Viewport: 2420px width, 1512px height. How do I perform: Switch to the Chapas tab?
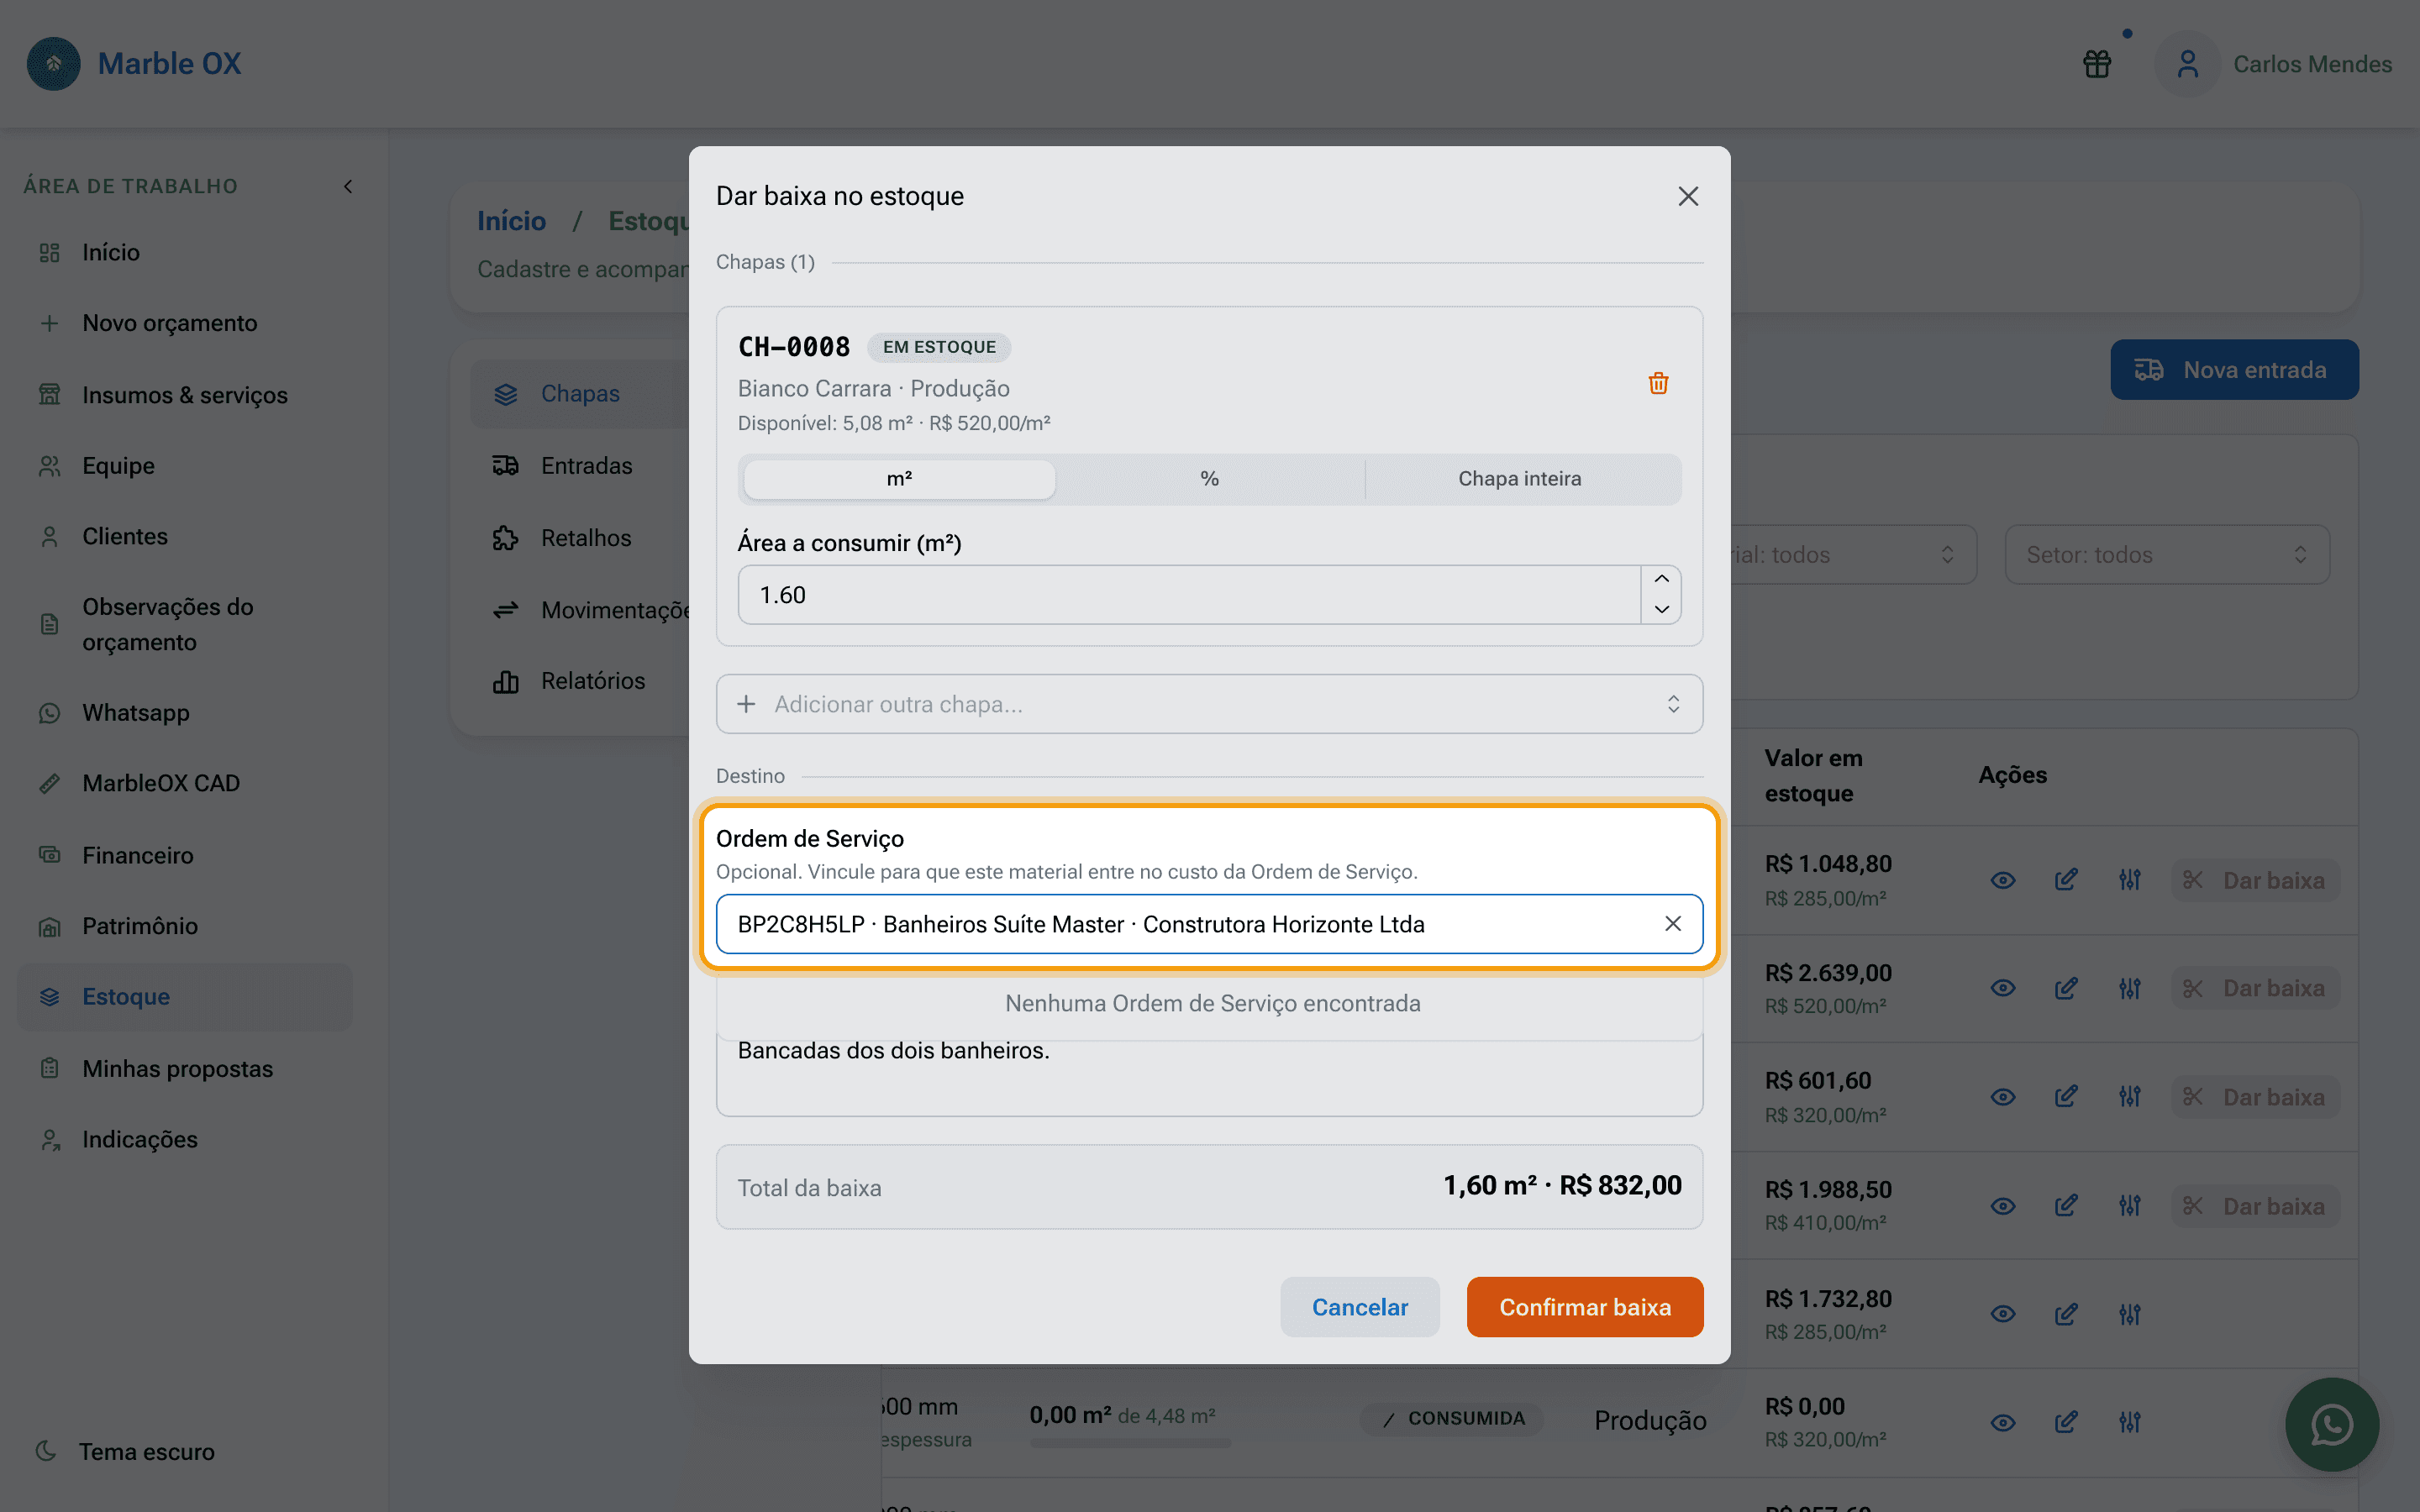(x=580, y=394)
